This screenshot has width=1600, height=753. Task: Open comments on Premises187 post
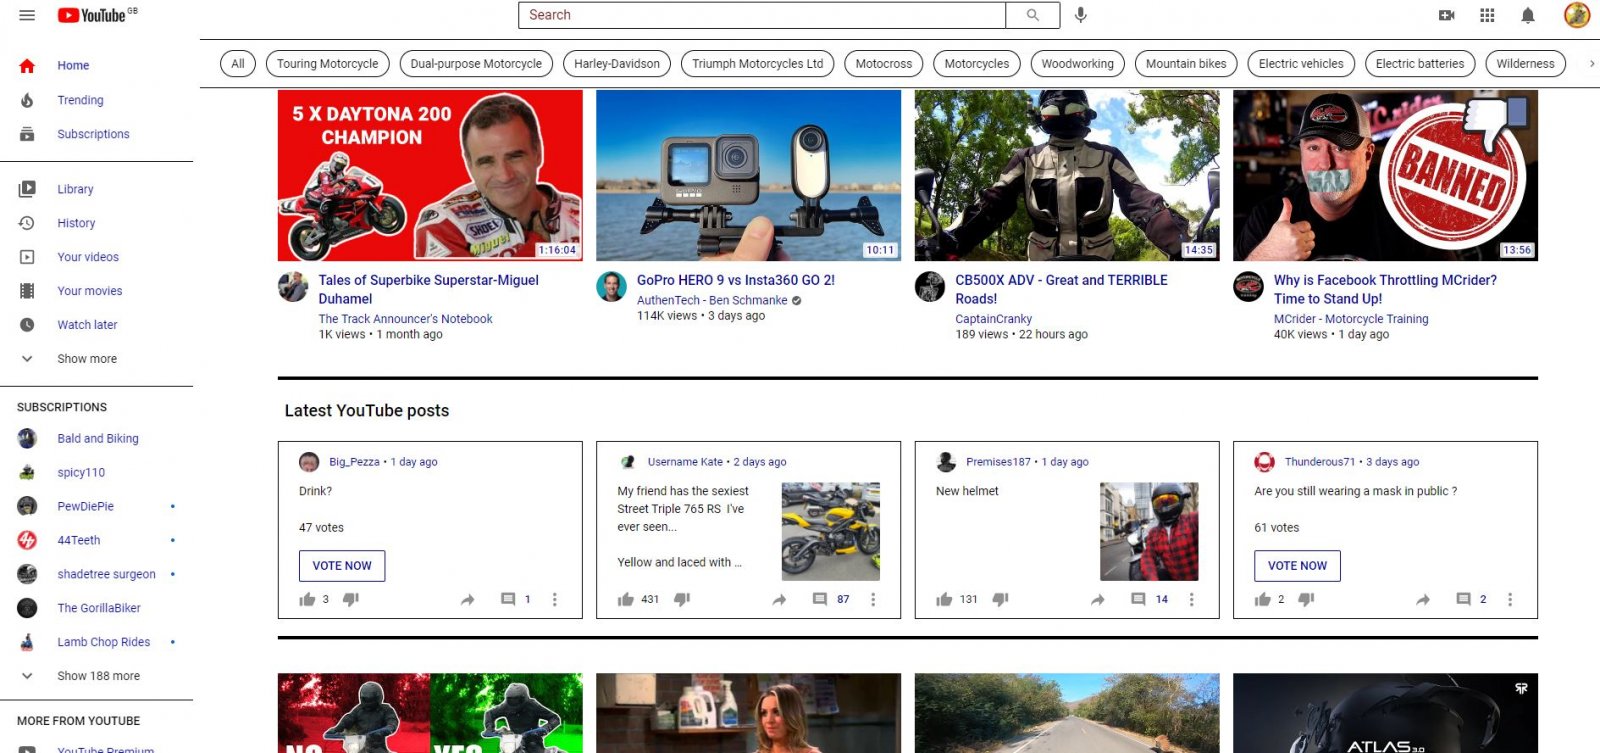tap(1138, 599)
